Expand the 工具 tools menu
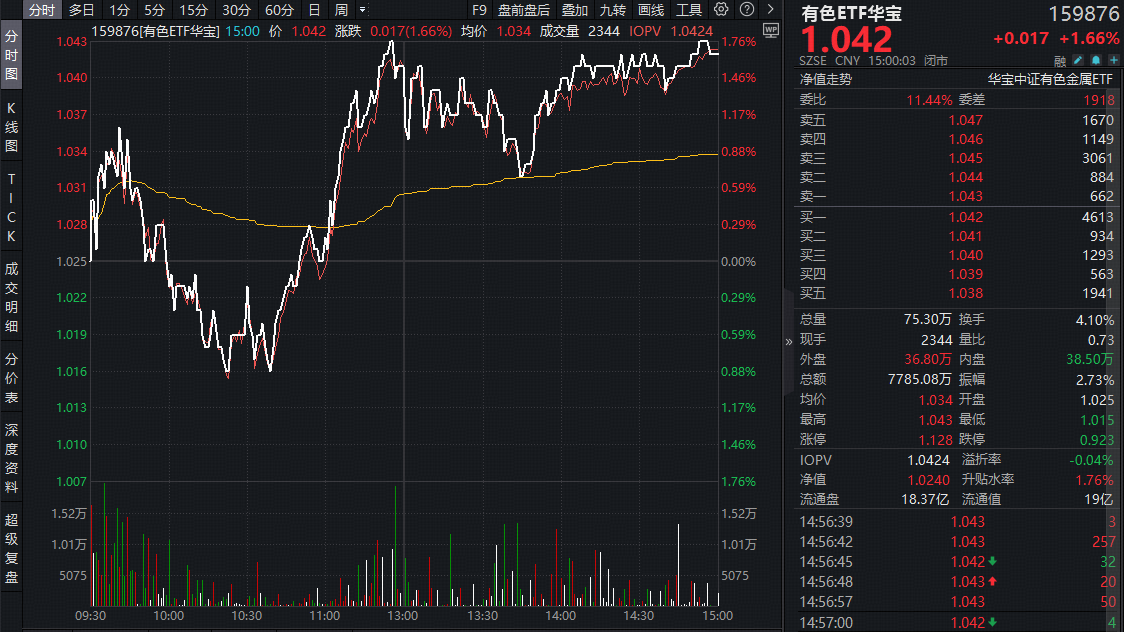Viewport: 1124px width, 632px height. tap(689, 10)
